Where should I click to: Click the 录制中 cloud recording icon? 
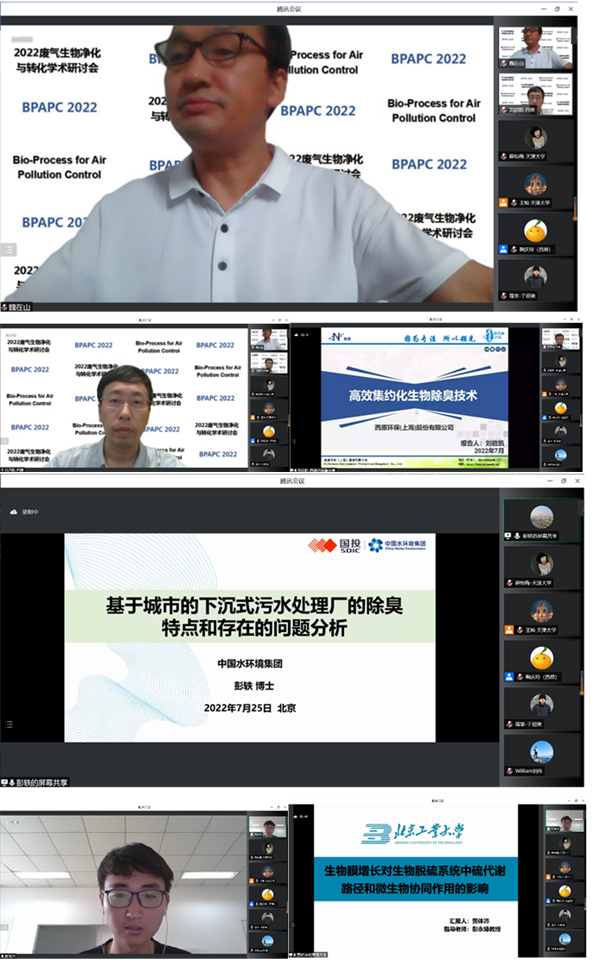coord(14,510)
